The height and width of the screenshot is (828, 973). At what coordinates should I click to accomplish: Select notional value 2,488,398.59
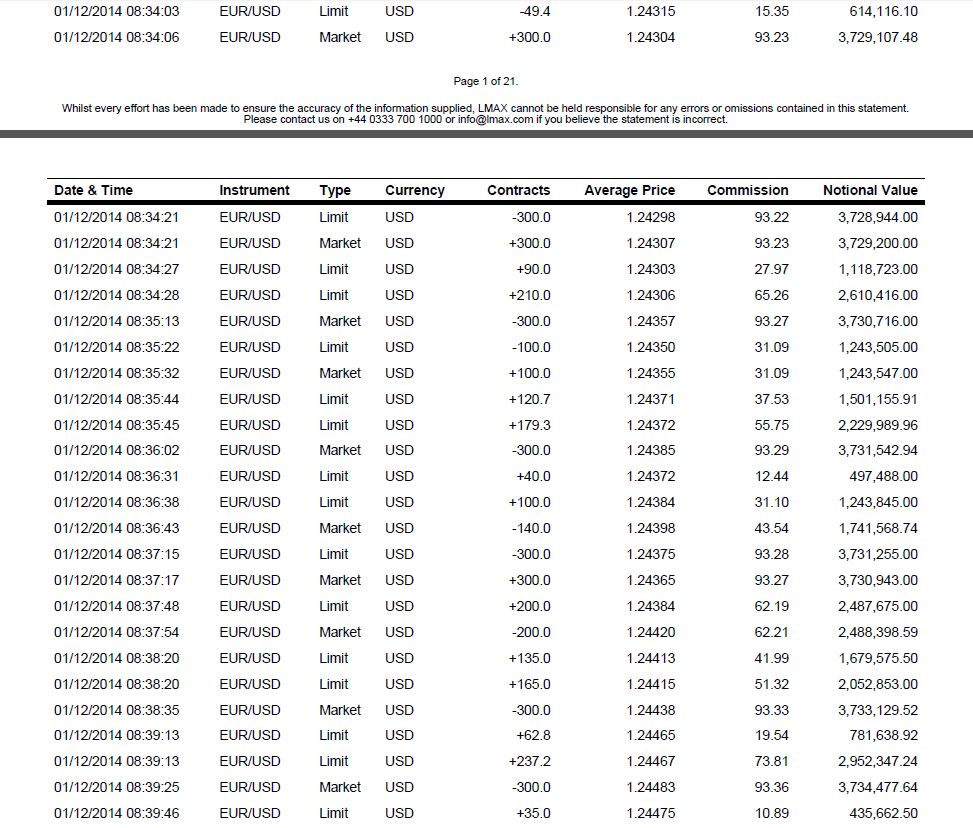coord(877,632)
